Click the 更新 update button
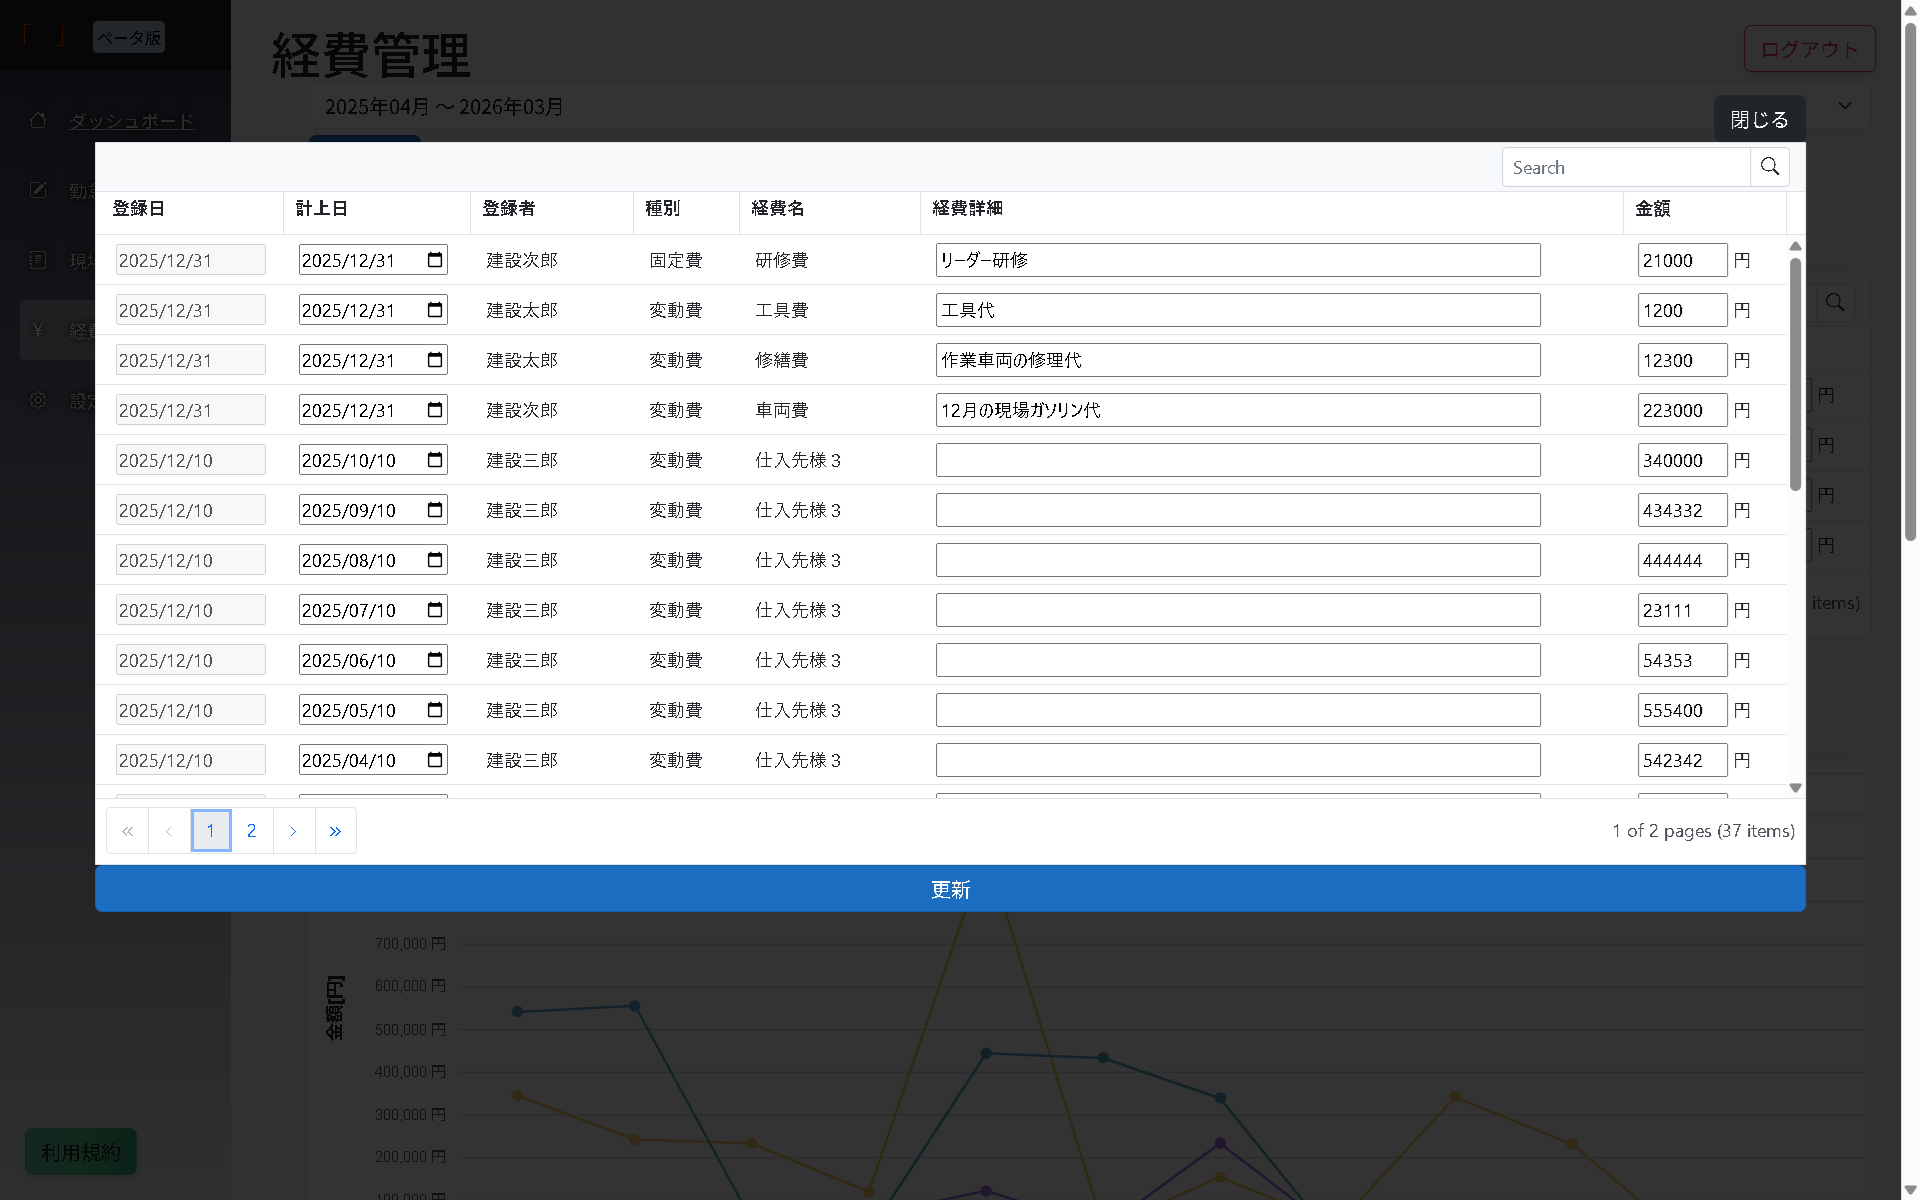Viewport: 1920px width, 1200px height. click(x=949, y=888)
